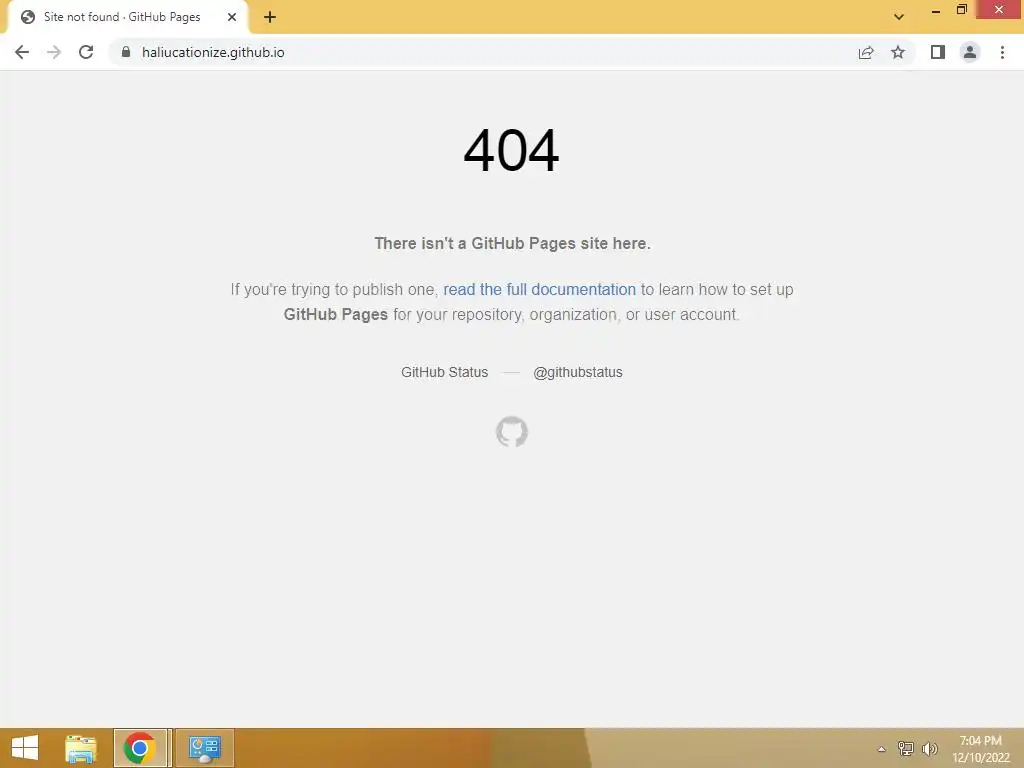Open the Control Panel taskbar icon

[204, 748]
